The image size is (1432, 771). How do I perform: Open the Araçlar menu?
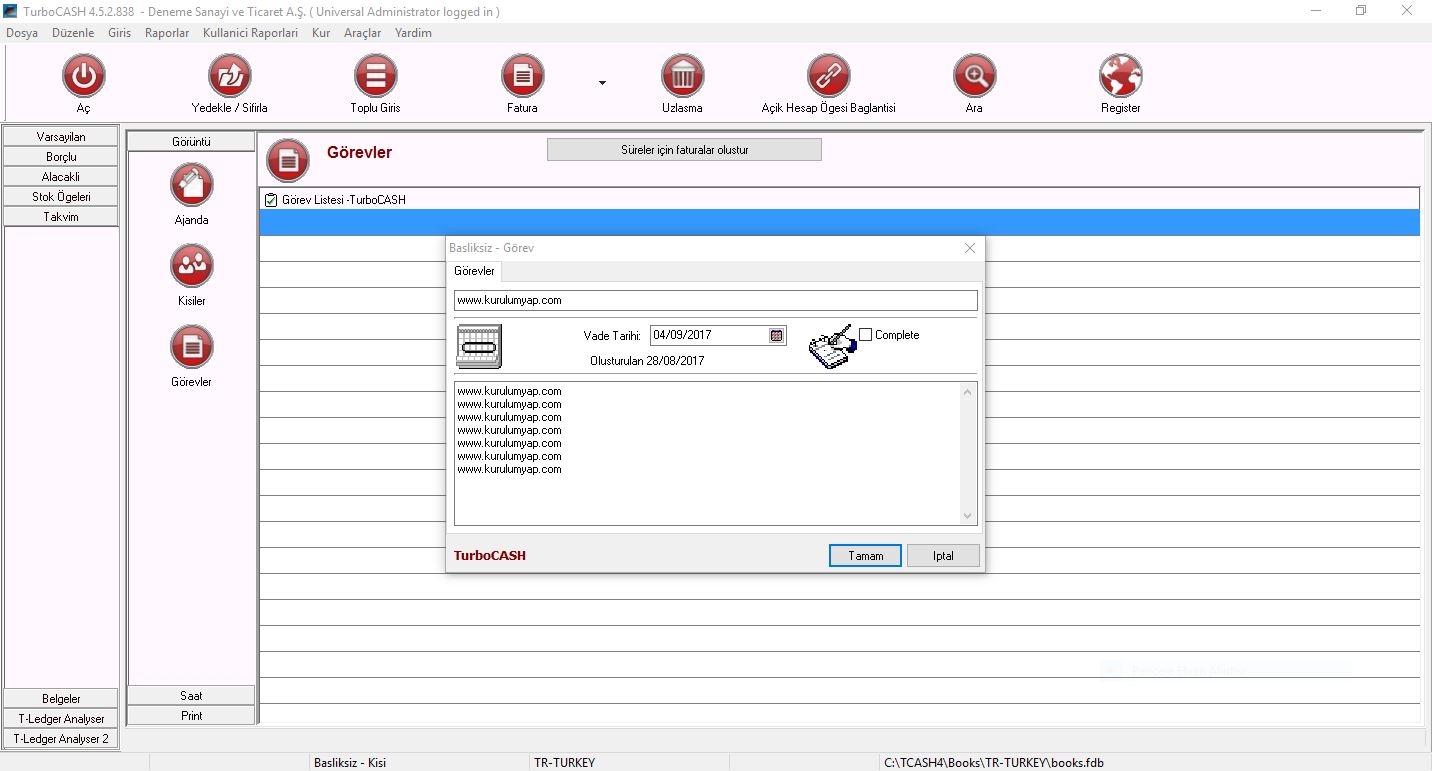point(363,33)
